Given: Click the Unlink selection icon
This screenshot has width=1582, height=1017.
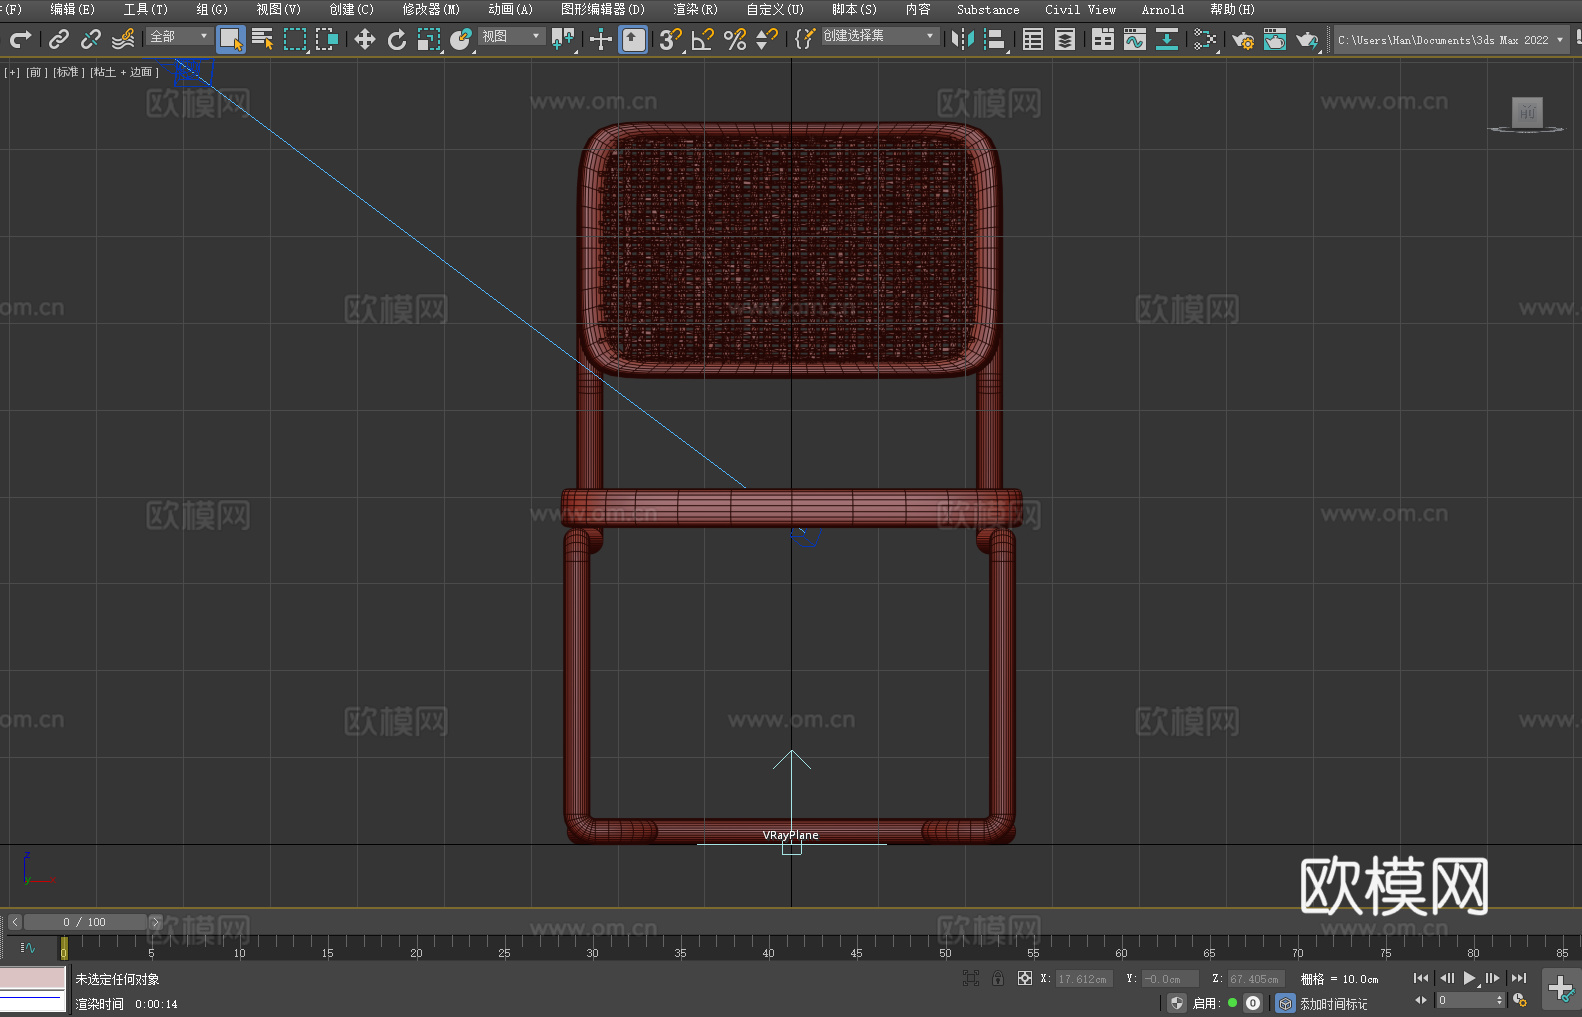Looking at the screenshot, I should click(91, 39).
